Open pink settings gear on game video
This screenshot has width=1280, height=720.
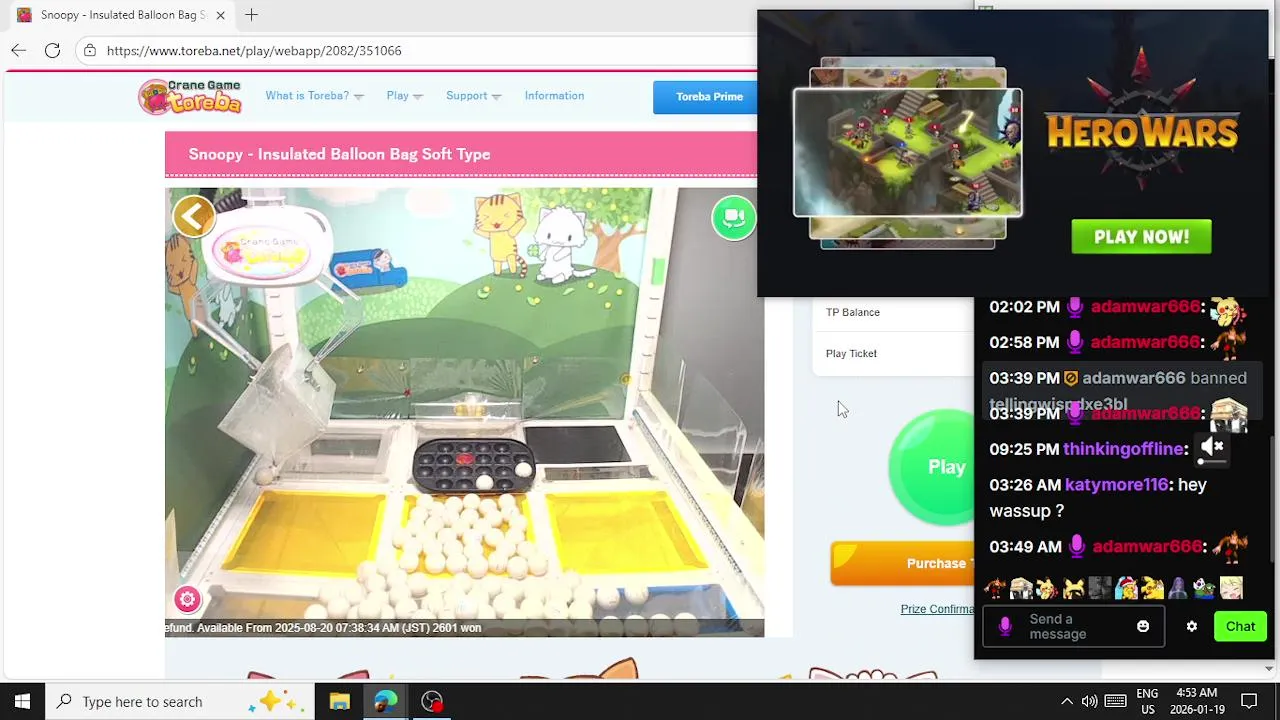coord(187,599)
